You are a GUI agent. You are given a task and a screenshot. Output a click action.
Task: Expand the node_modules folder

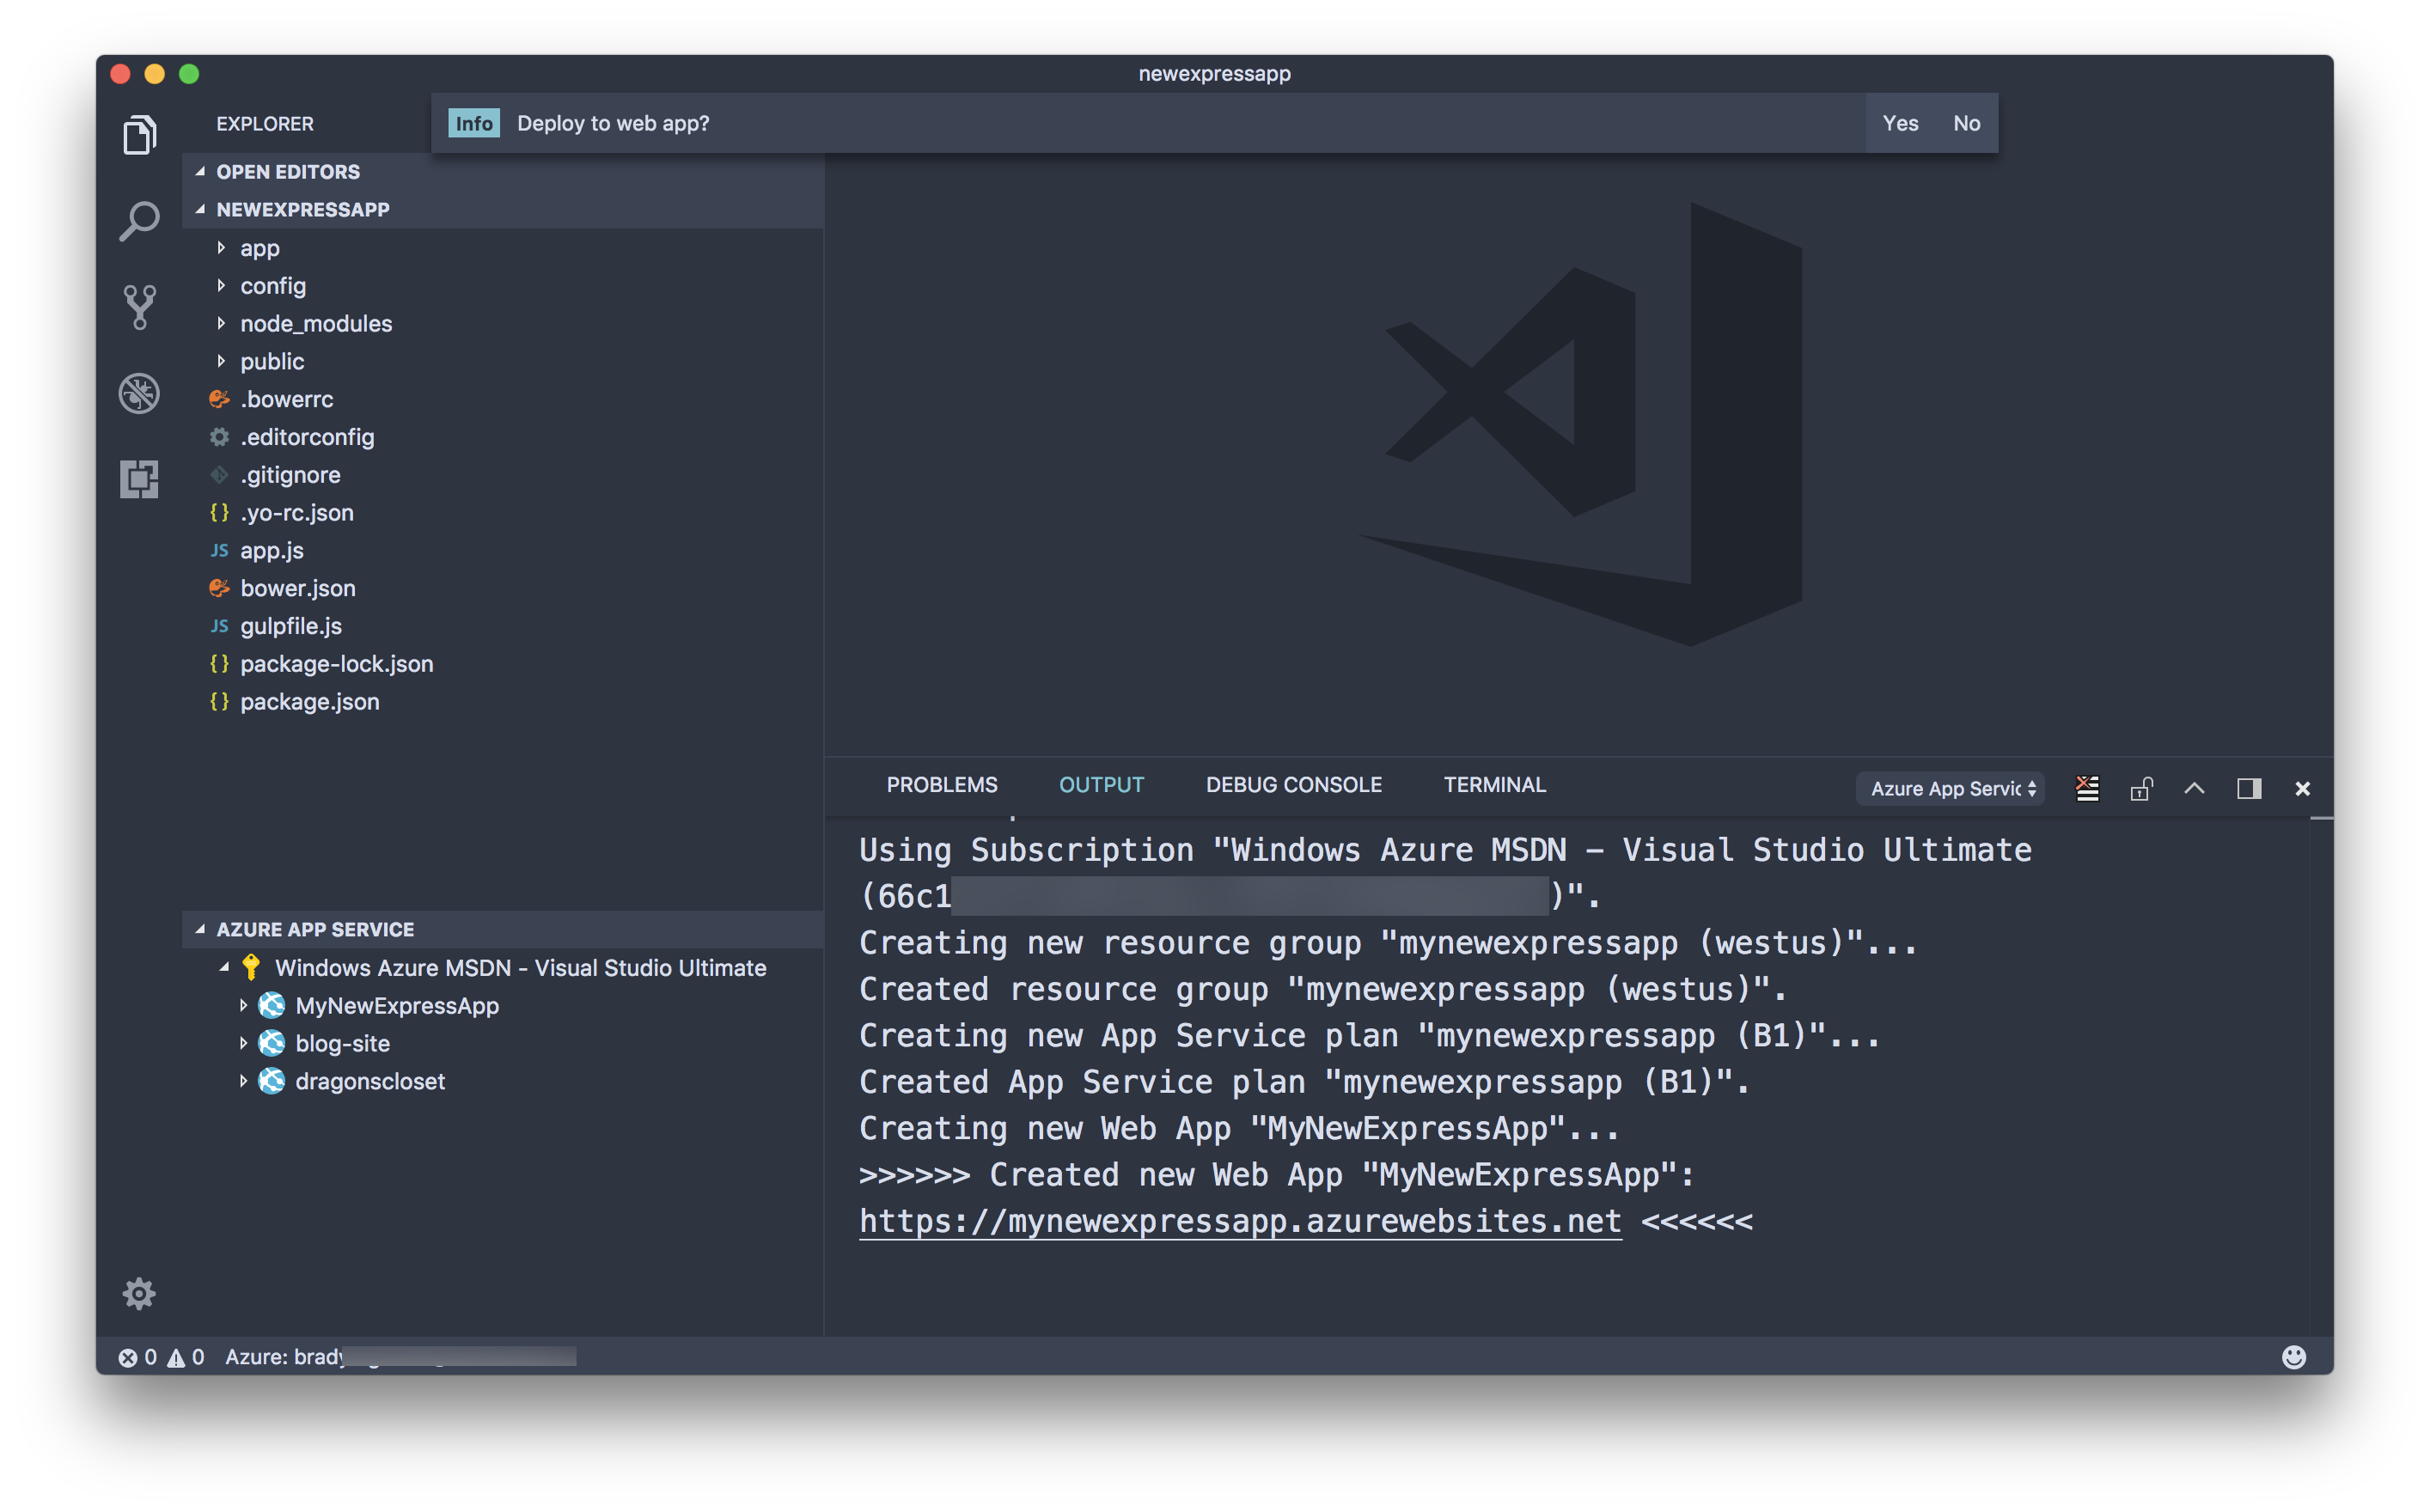point(221,323)
